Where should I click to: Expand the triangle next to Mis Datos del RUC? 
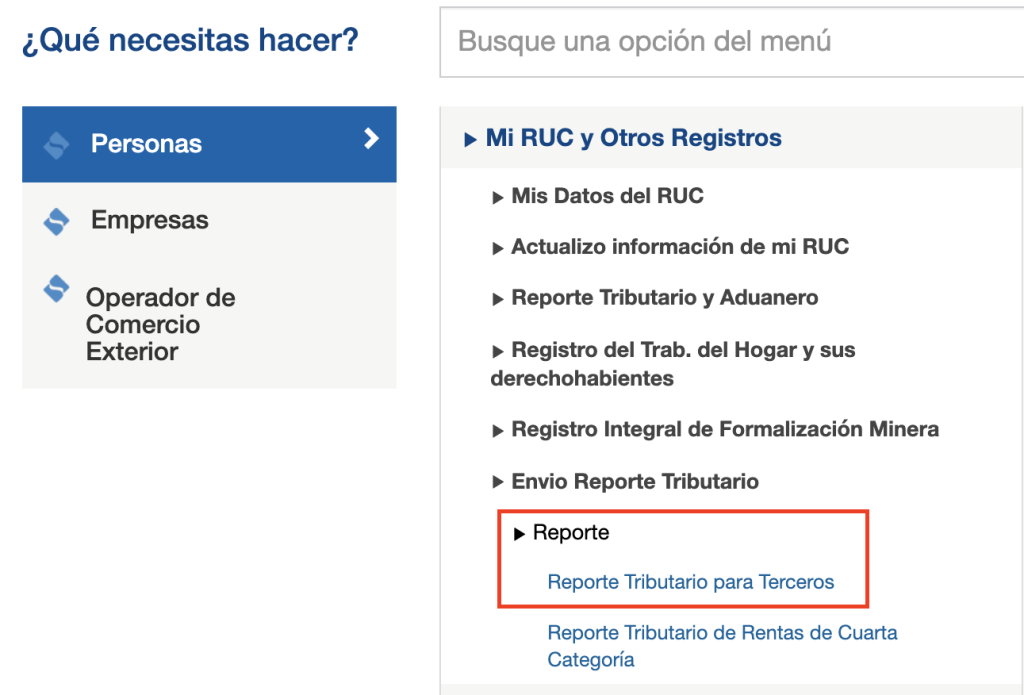498,198
